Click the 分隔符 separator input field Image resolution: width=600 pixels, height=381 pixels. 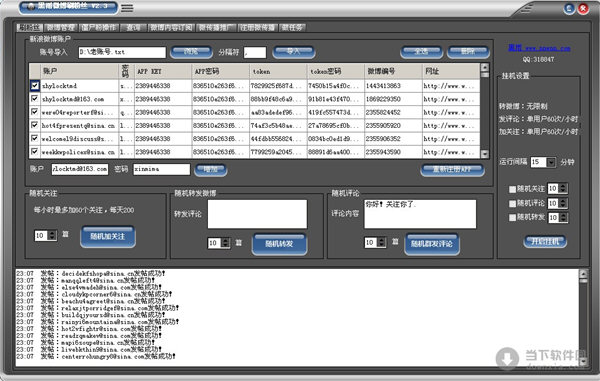coord(255,52)
